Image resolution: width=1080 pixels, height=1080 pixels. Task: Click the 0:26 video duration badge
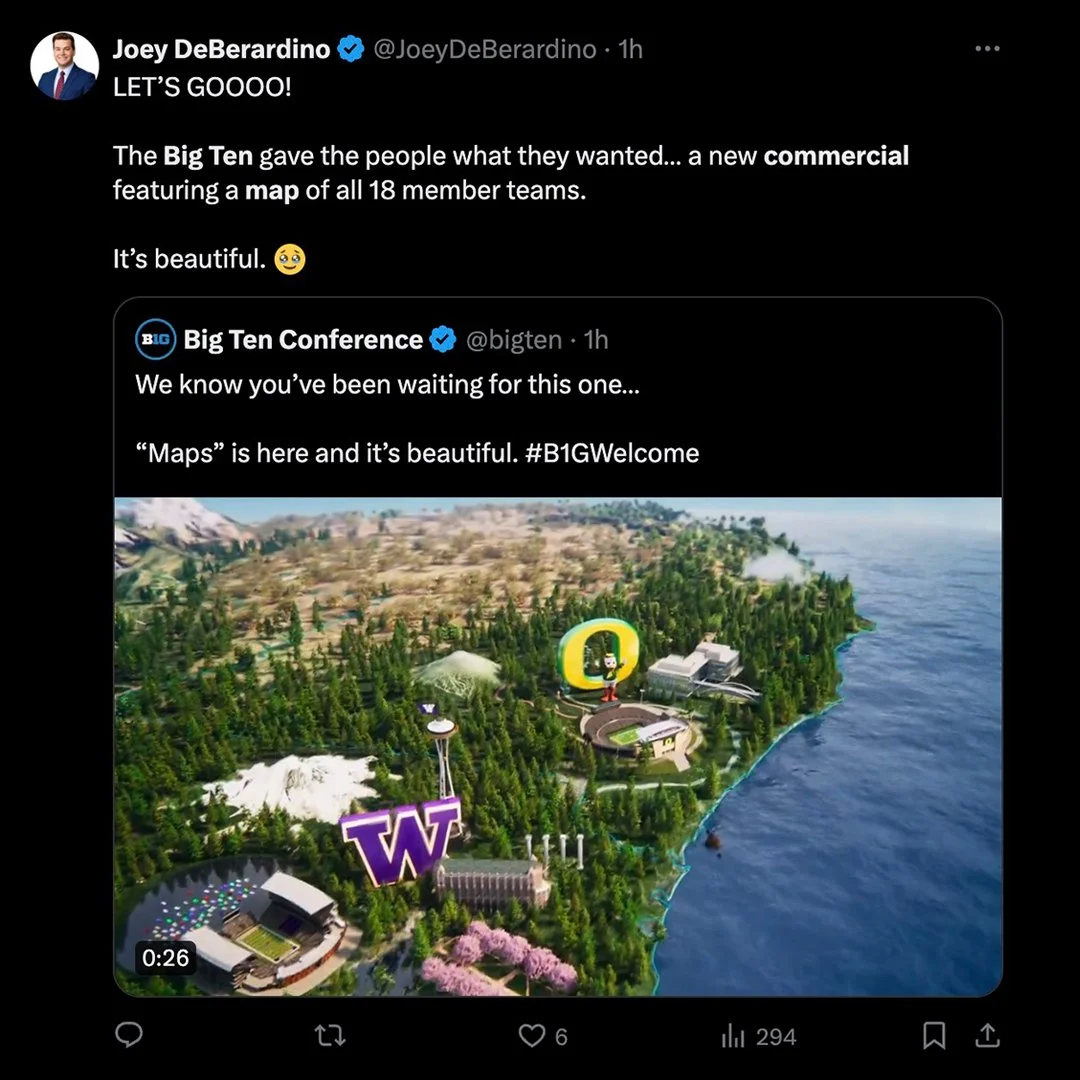tap(165, 957)
